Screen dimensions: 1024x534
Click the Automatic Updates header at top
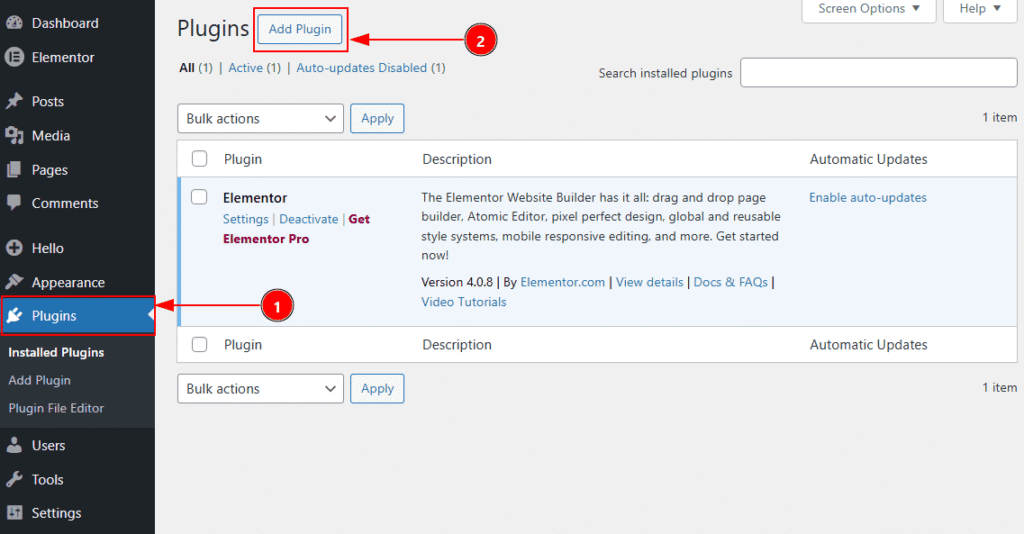click(x=869, y=159)
